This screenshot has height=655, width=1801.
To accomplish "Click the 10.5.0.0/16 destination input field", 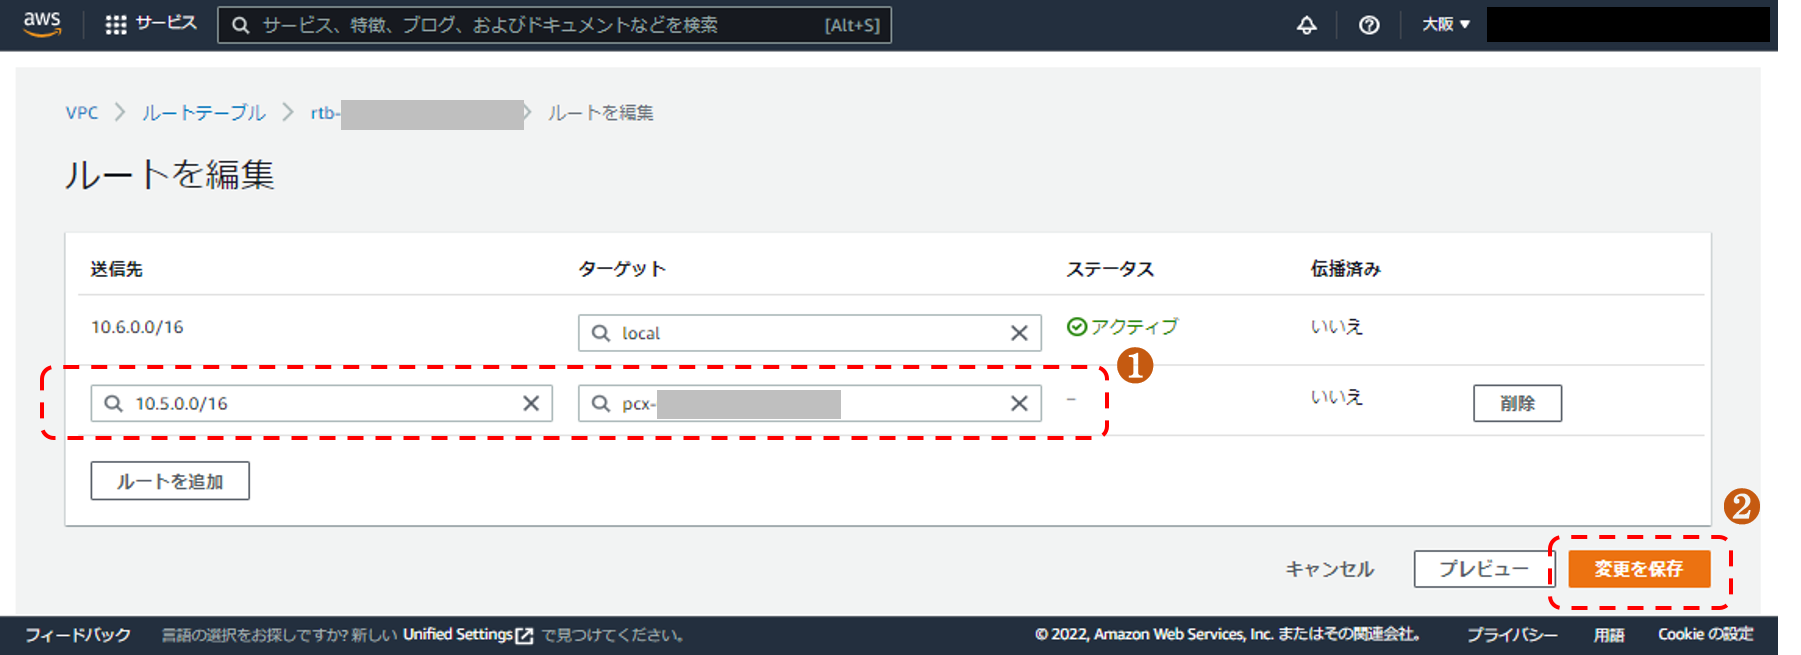I will tap(320, 403).
